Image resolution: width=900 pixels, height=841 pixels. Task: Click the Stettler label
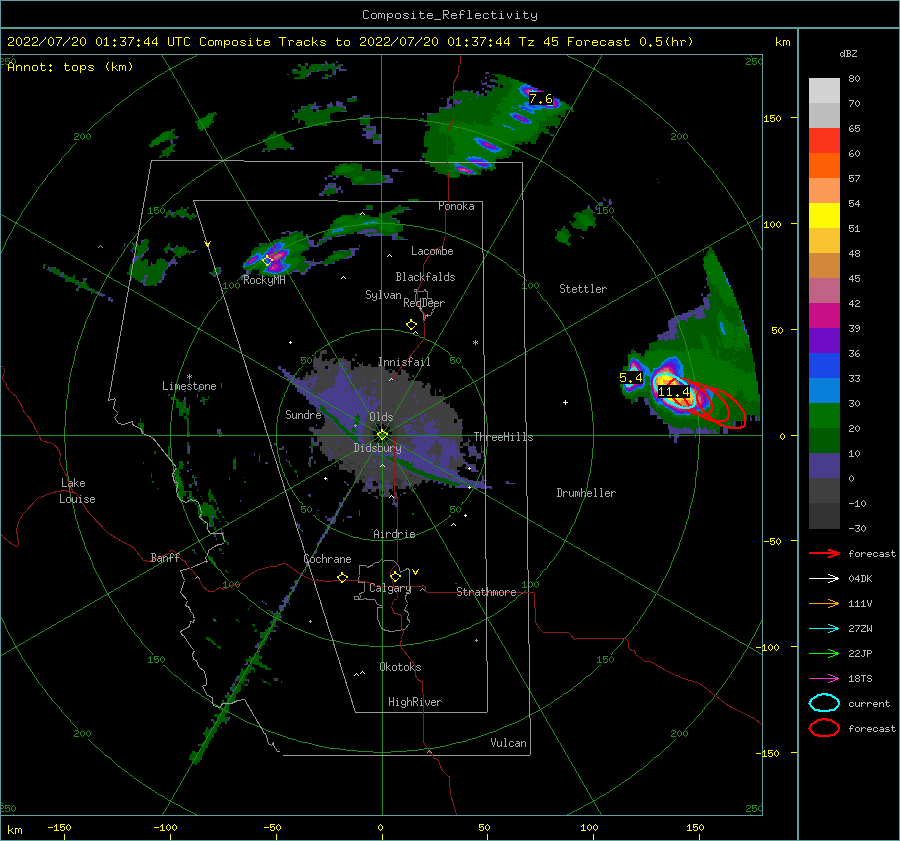coord(583,289)
